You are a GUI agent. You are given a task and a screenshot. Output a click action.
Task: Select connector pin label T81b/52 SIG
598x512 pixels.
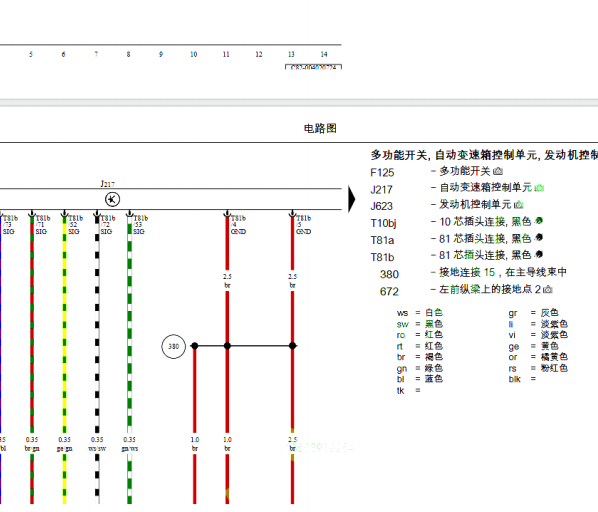(x=75, y=225)
